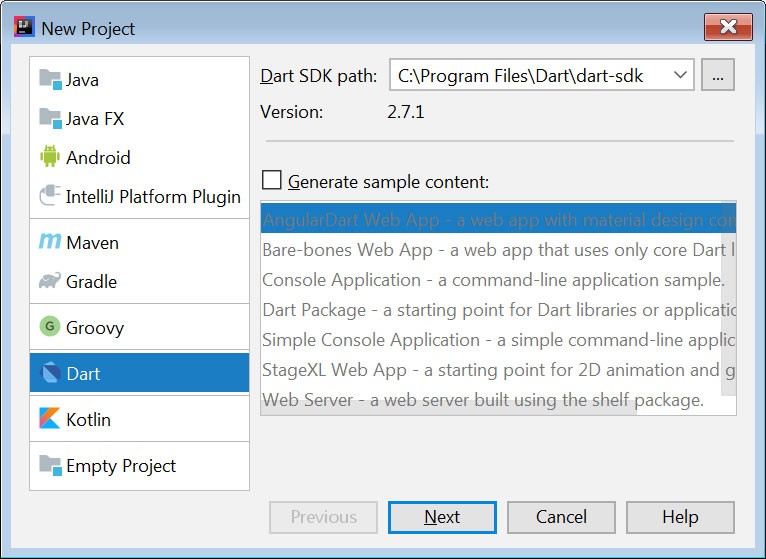This screenshot has height=559, width=766.
Task: Choose the IntelliJ Platform Plugin icon
Action: tap(50, 197)
